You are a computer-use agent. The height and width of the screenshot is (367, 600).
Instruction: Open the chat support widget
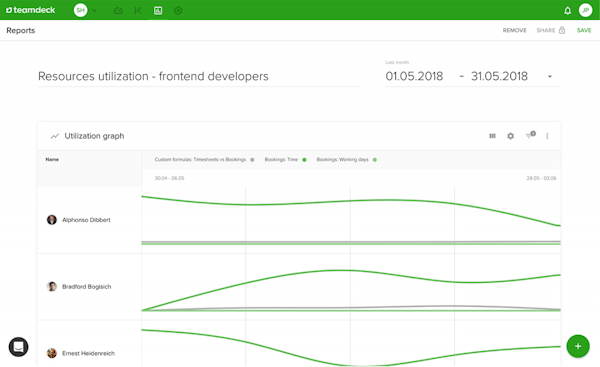[18, 347]
